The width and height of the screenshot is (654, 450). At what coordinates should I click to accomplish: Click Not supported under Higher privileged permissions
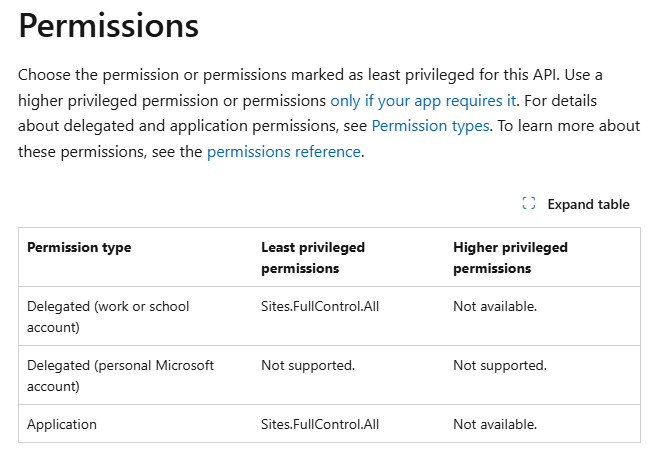coord(500,365)
